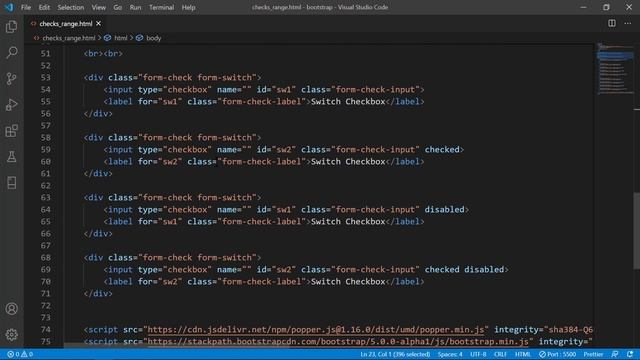The height and width of the screenshot is (360, 640).
Task: Close the checks_range.html tab
Action: (x=98, y=24)
